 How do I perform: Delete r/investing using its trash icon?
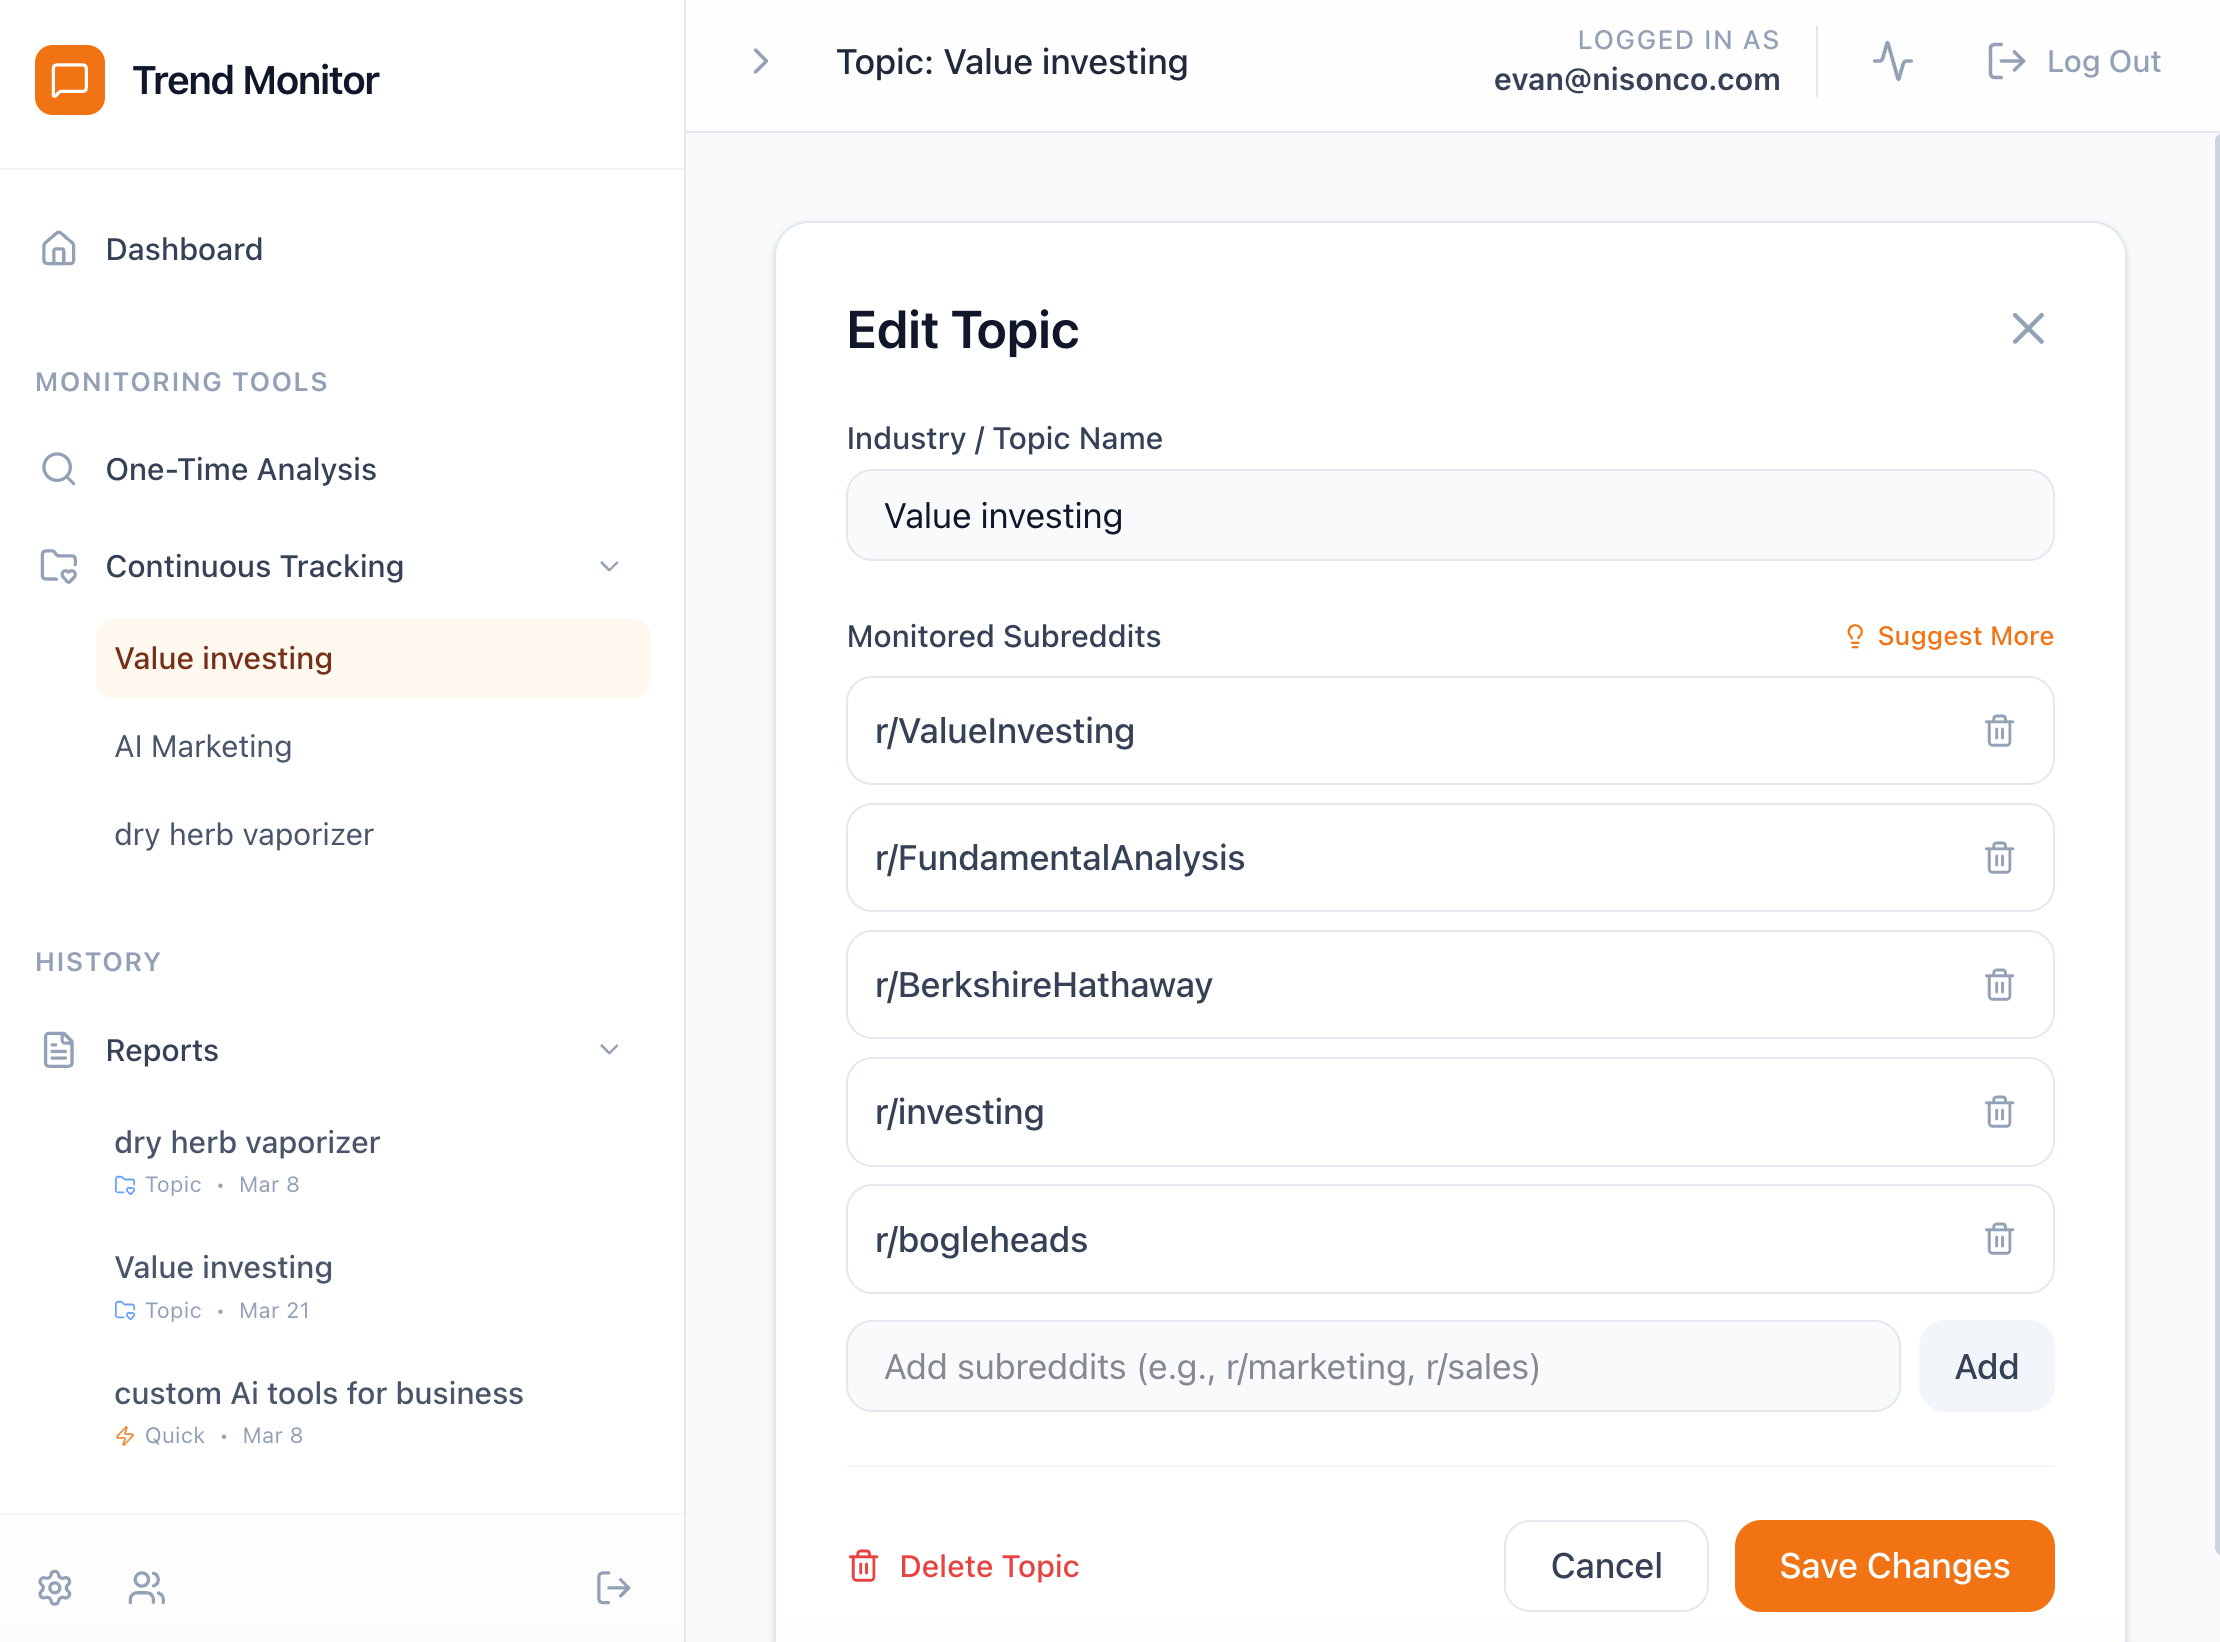[x=1999, y=1112]
